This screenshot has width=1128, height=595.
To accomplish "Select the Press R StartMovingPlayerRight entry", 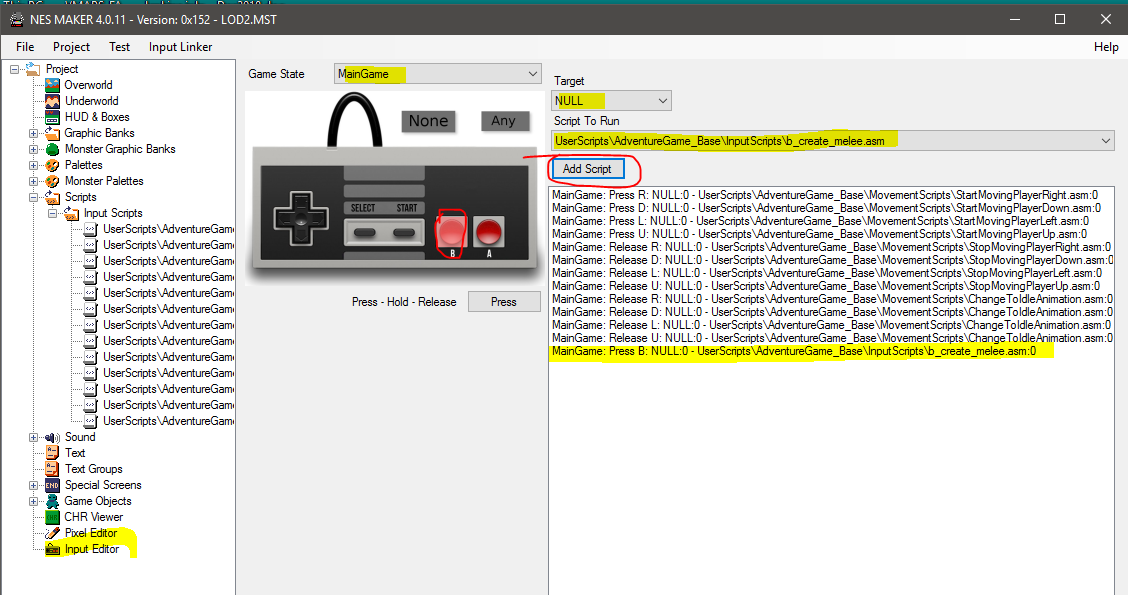I will pyautogui.click(x=825, y=195).
